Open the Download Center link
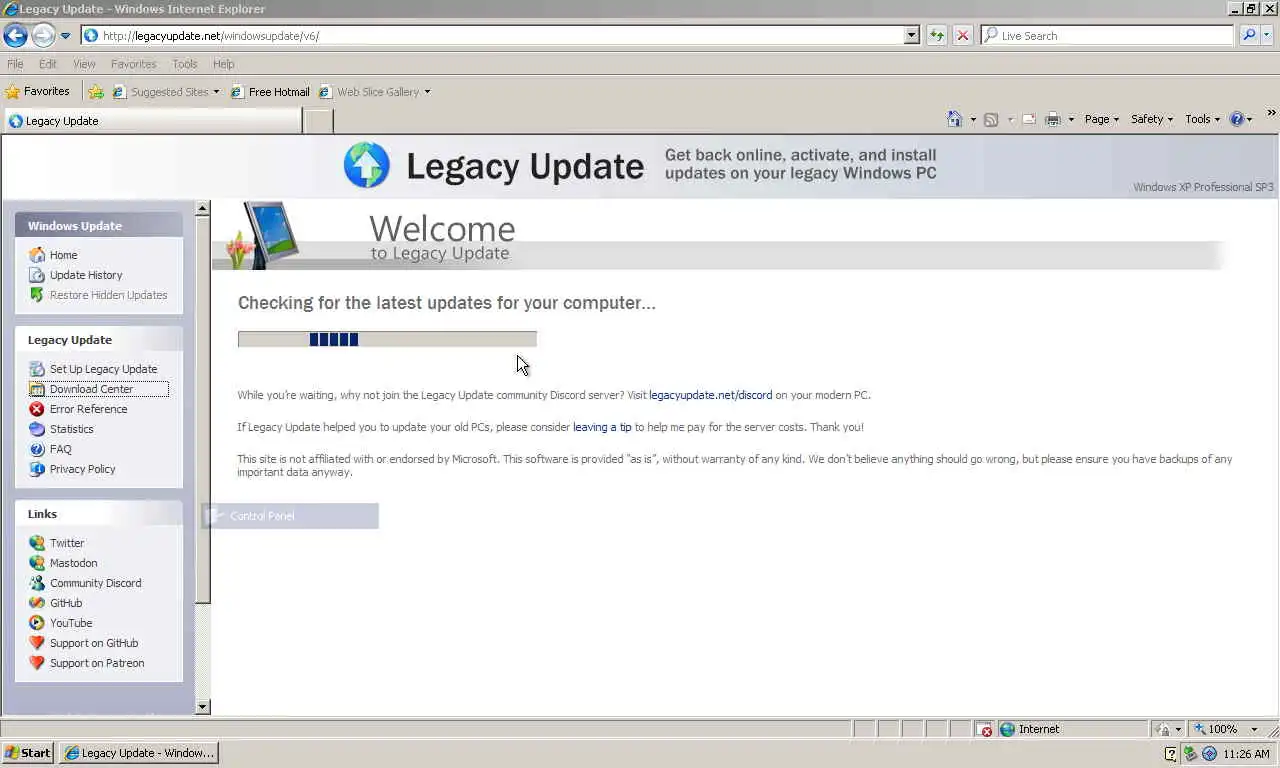Viewport: 1280px width, 768px height. point(91,389)
